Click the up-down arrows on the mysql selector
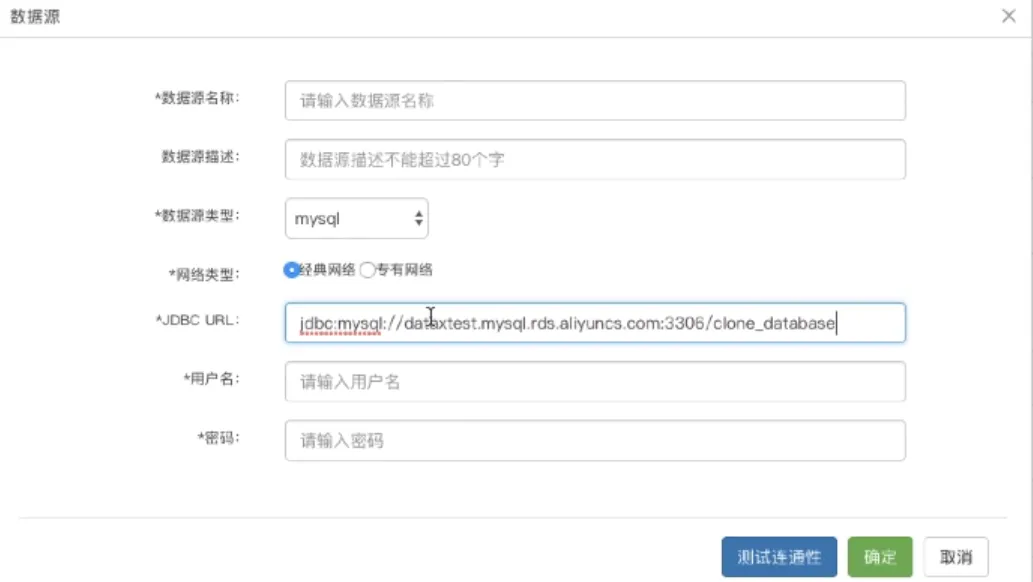1033x582 pixels. (418, 219)
